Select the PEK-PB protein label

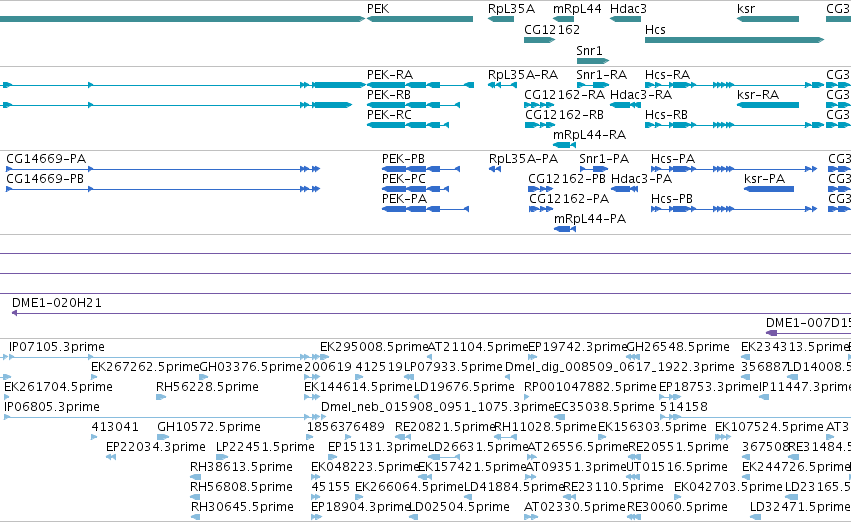[403, 158]
